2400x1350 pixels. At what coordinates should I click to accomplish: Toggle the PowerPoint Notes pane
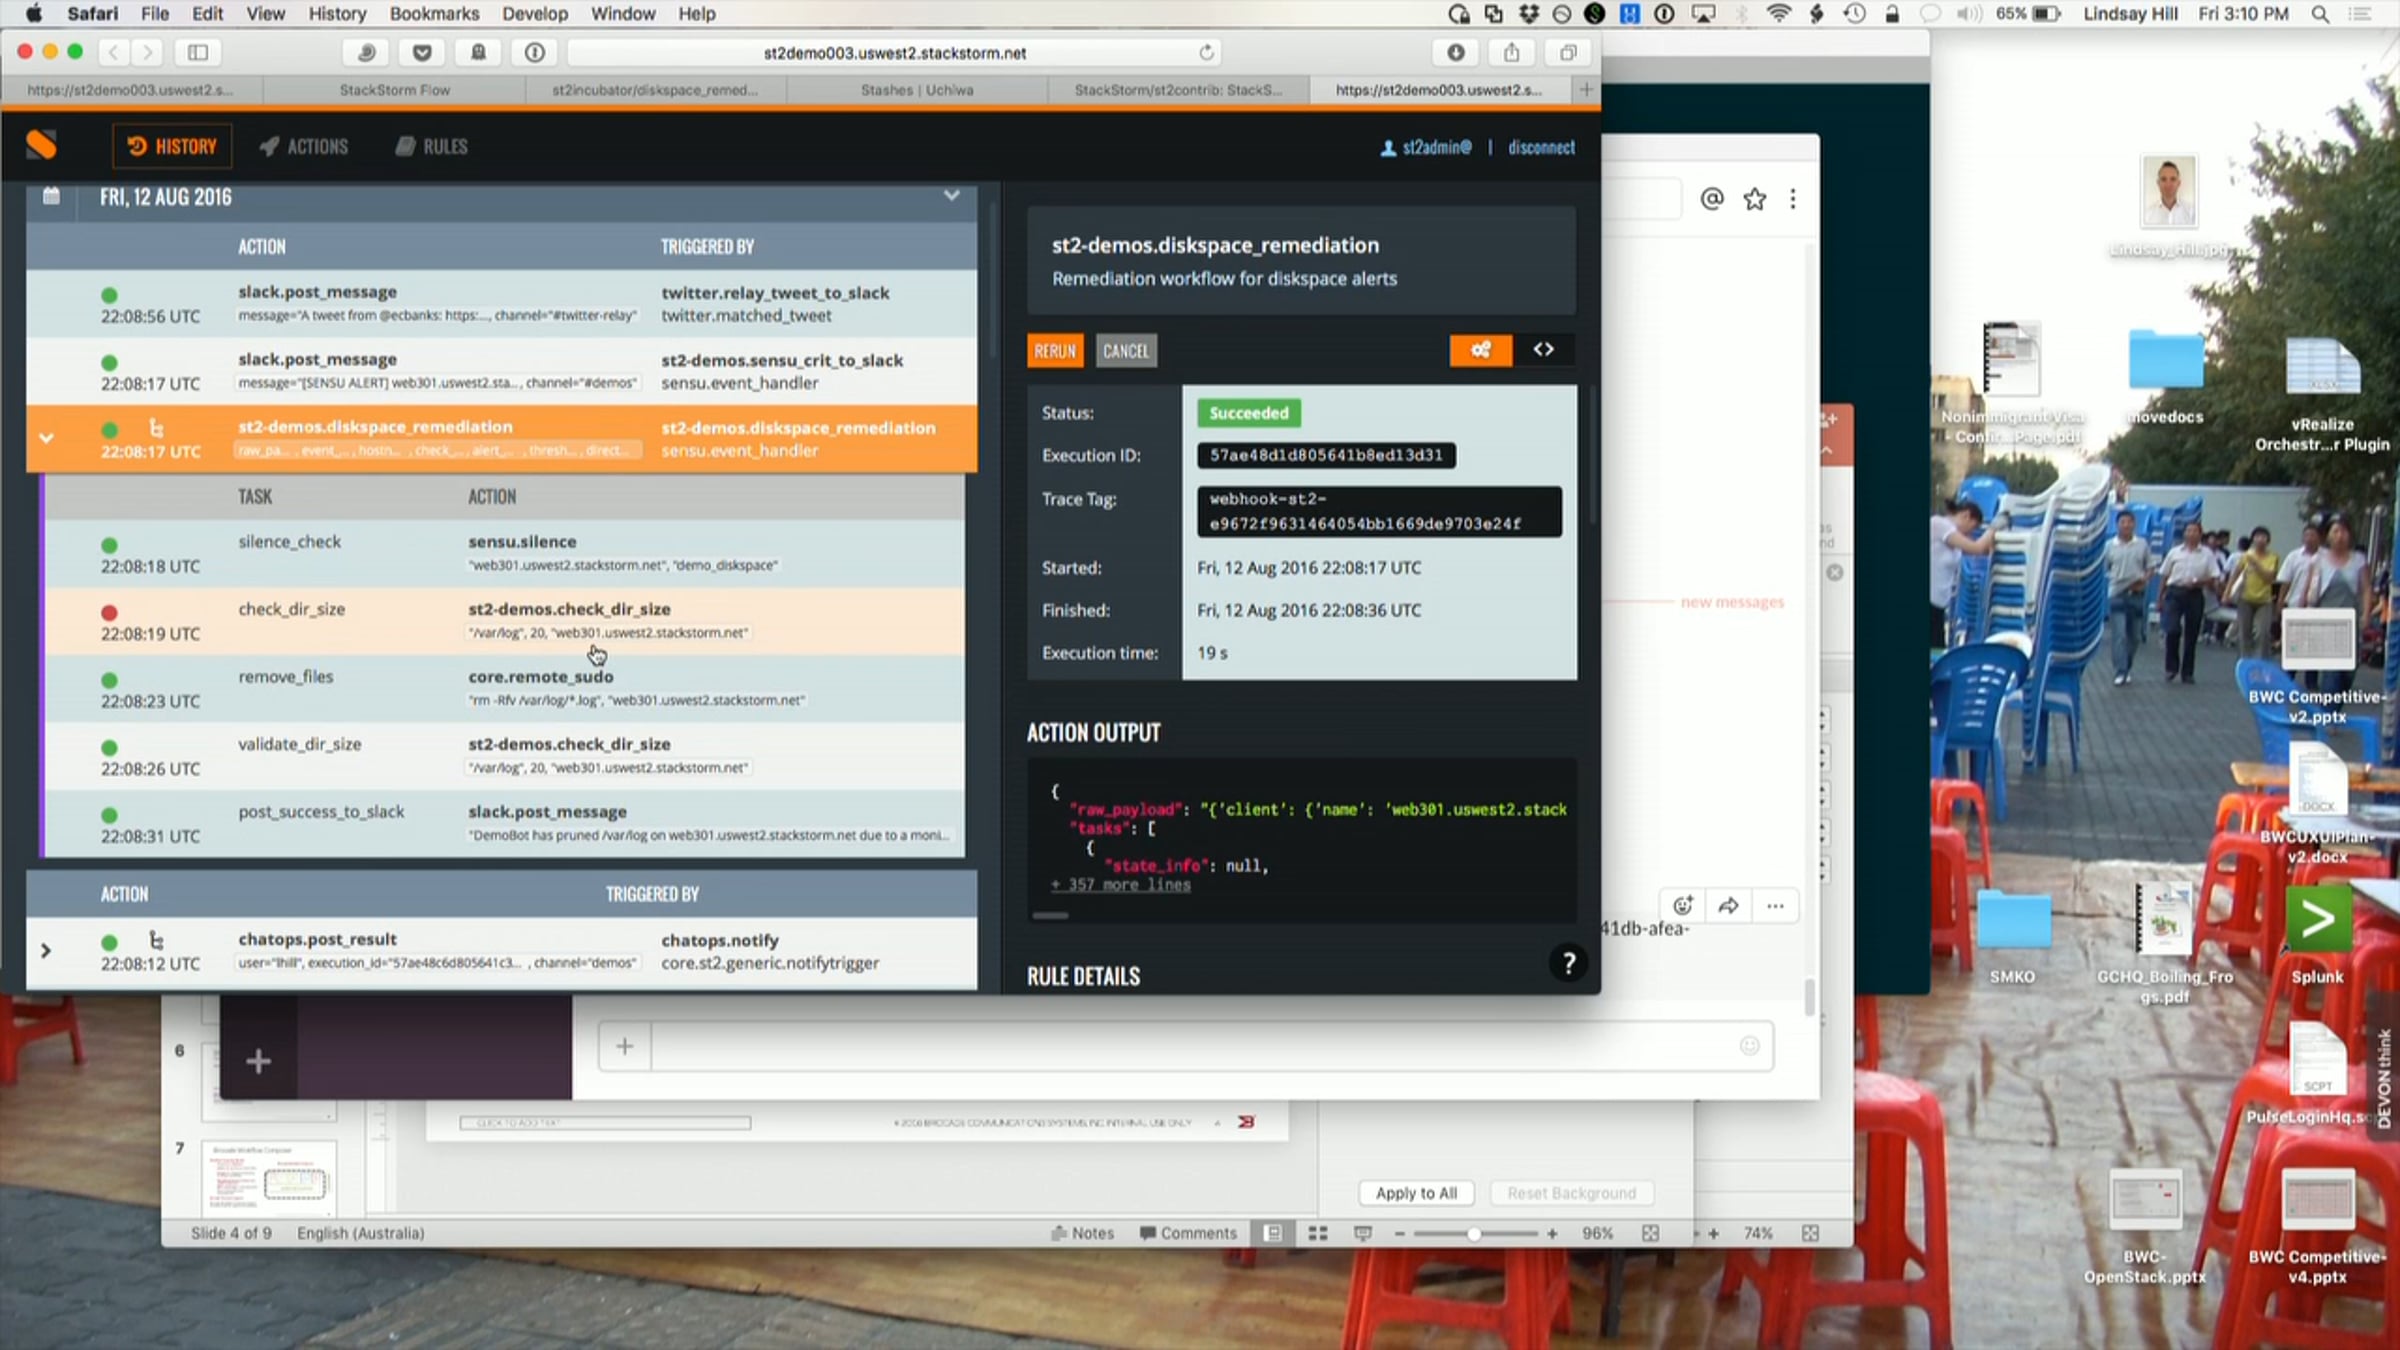(1082, 1233)
